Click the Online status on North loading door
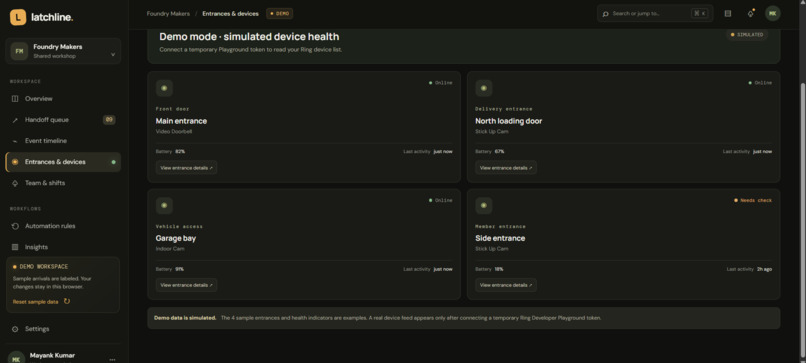 point(760,83)
